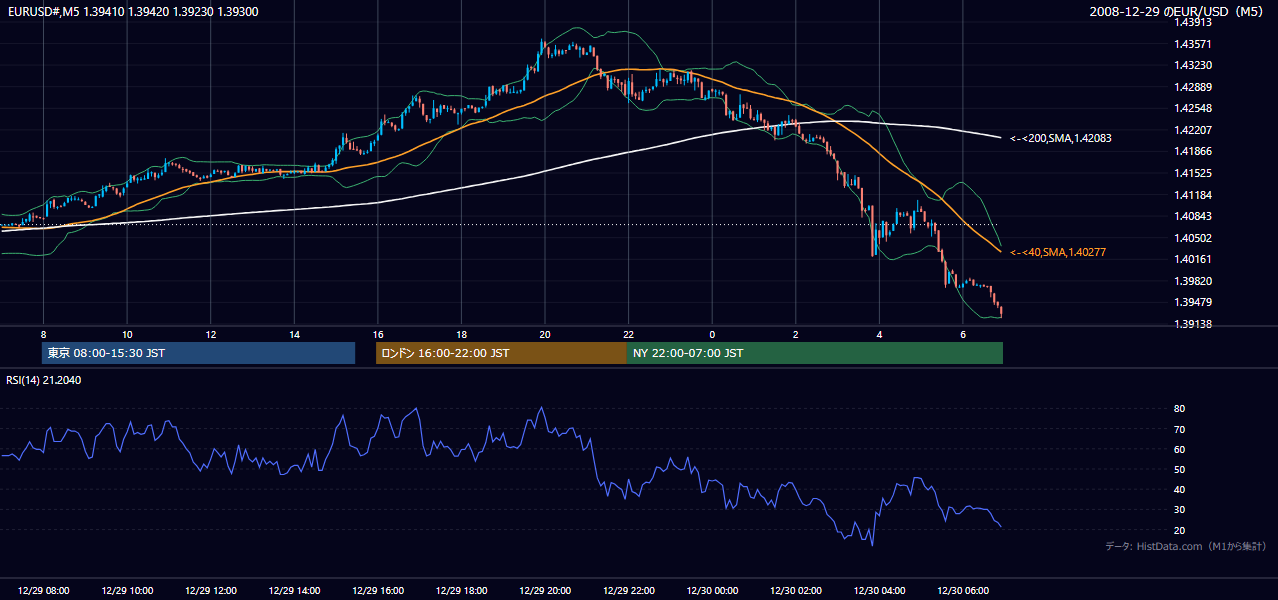Click the 12/29 22:00 time label

point(629,591)
